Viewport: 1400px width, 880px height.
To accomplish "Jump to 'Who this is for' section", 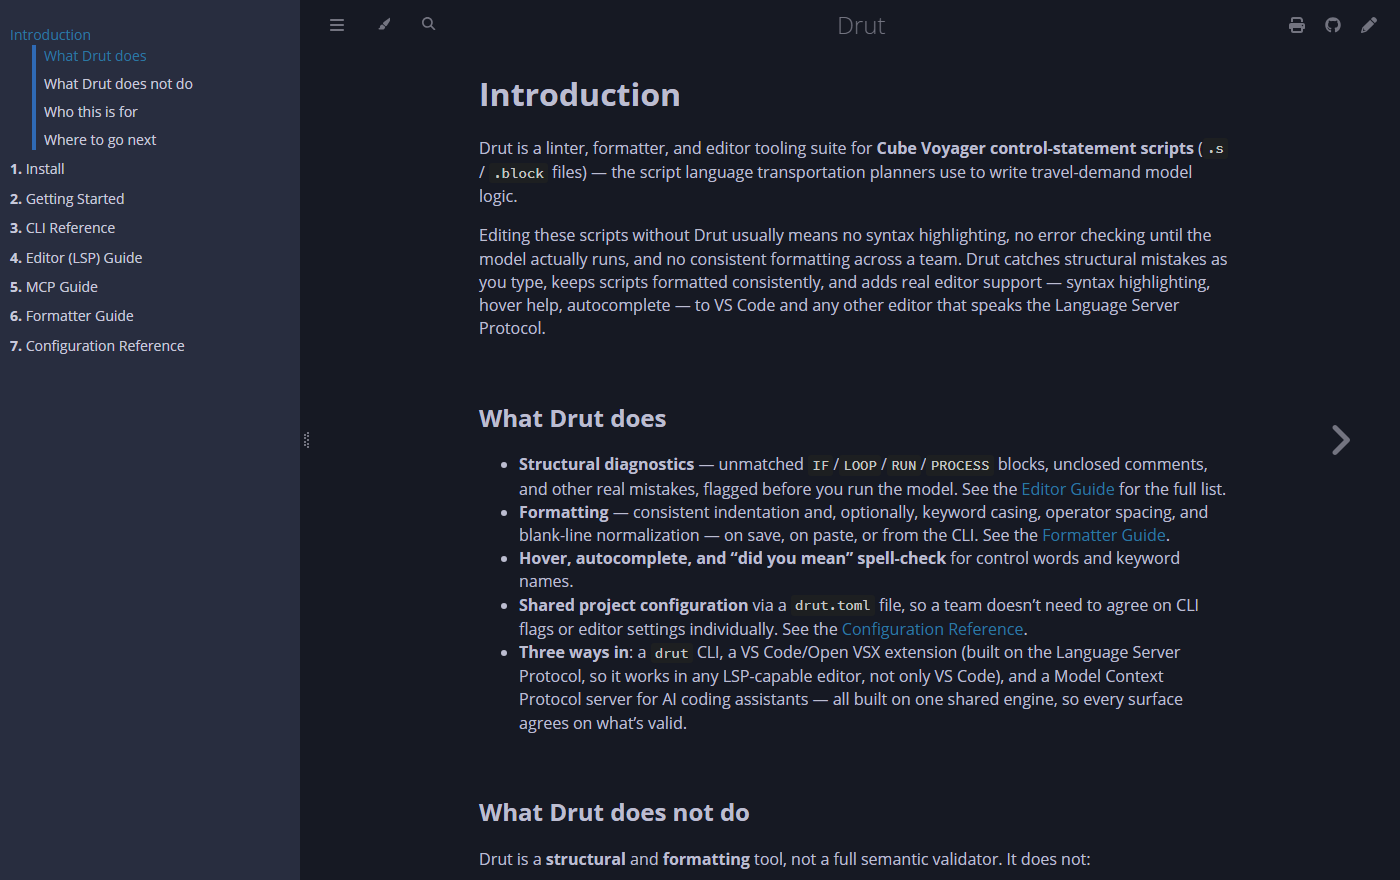I will pyautogui.click(x=91, y=112).
